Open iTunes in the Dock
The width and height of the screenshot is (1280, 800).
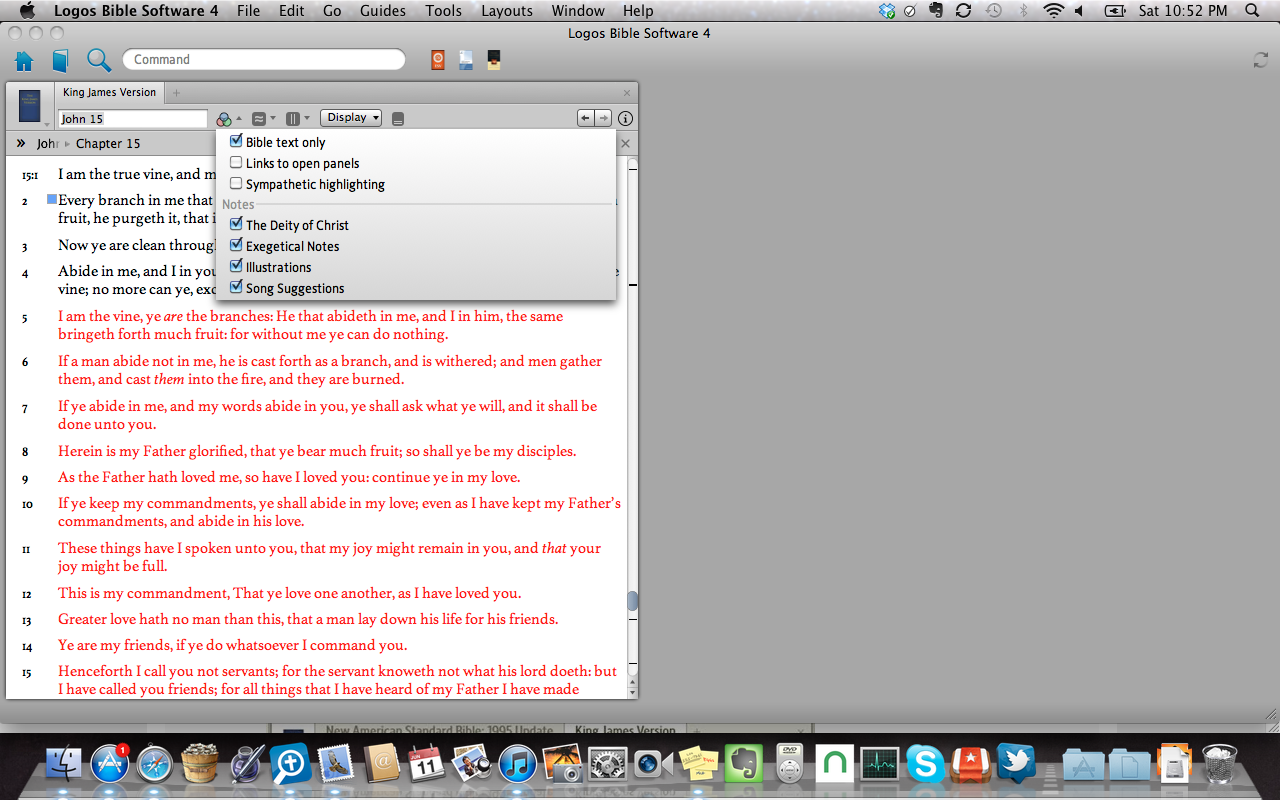[x=518, y=765]
